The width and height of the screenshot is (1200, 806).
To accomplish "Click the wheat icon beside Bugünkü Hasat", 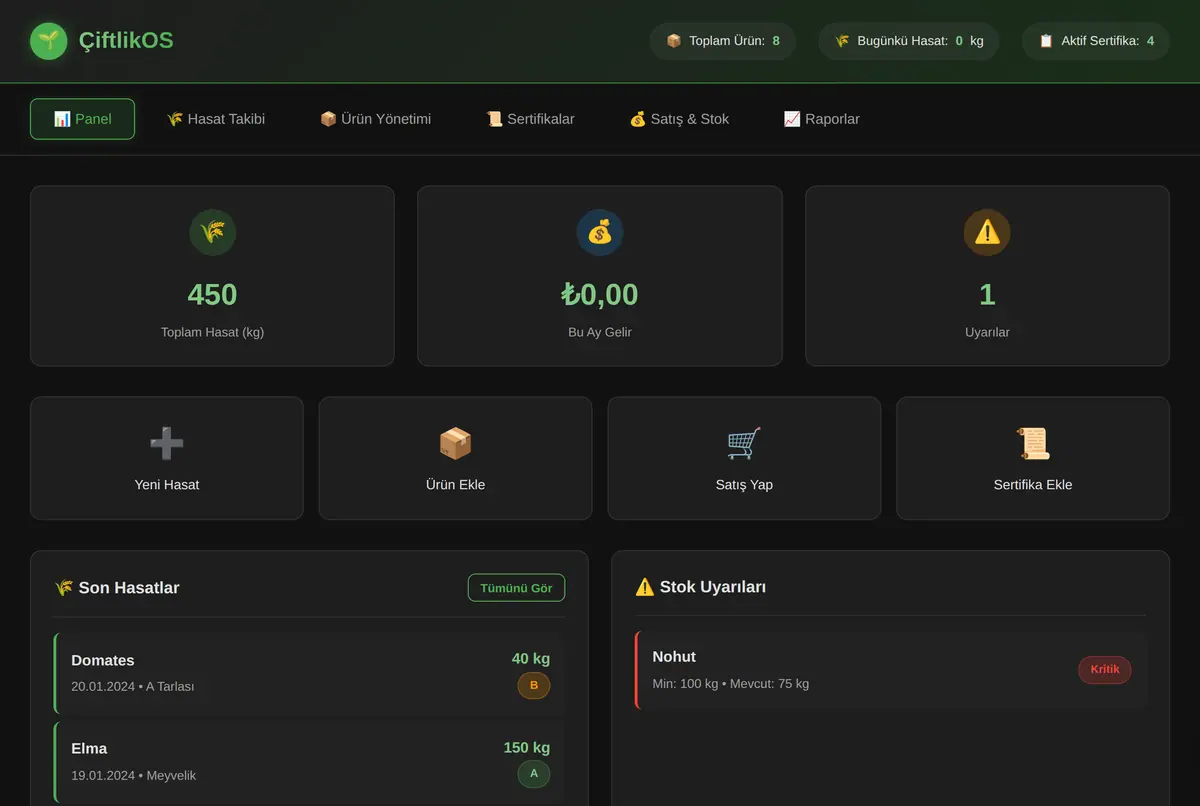I will (x=842, y=41).
